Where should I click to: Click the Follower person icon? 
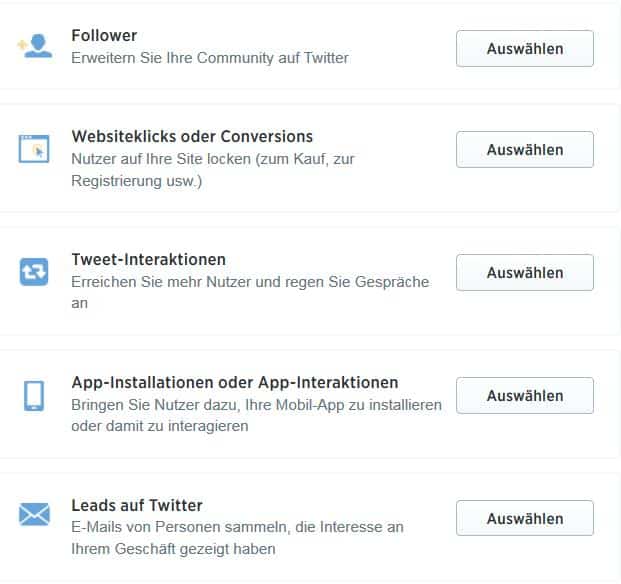(35, 47)
